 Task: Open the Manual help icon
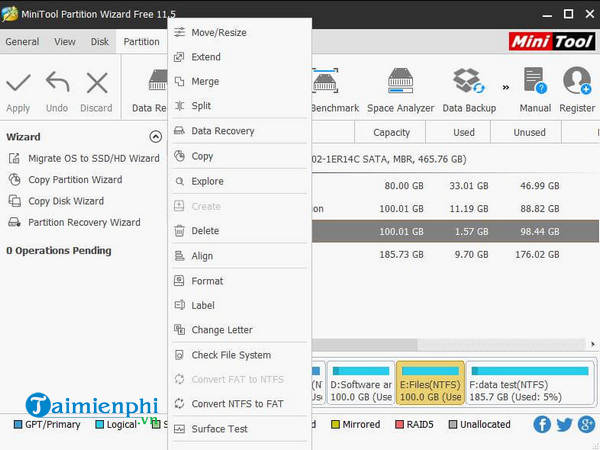(x=535, y=80)
